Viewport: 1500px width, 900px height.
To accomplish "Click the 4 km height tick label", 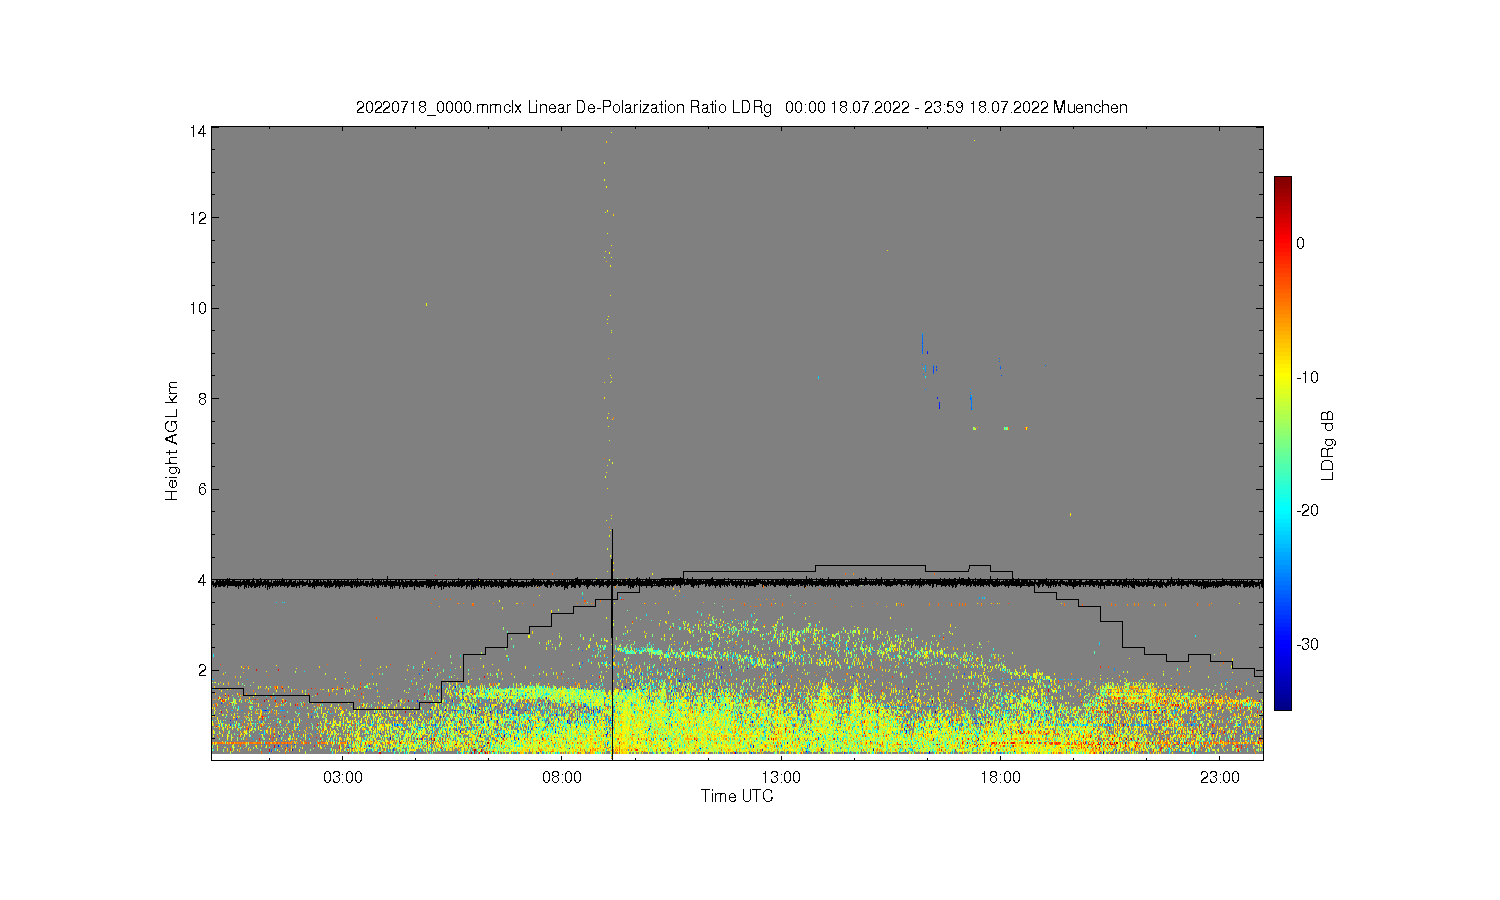I will click(x=202, y=580).
